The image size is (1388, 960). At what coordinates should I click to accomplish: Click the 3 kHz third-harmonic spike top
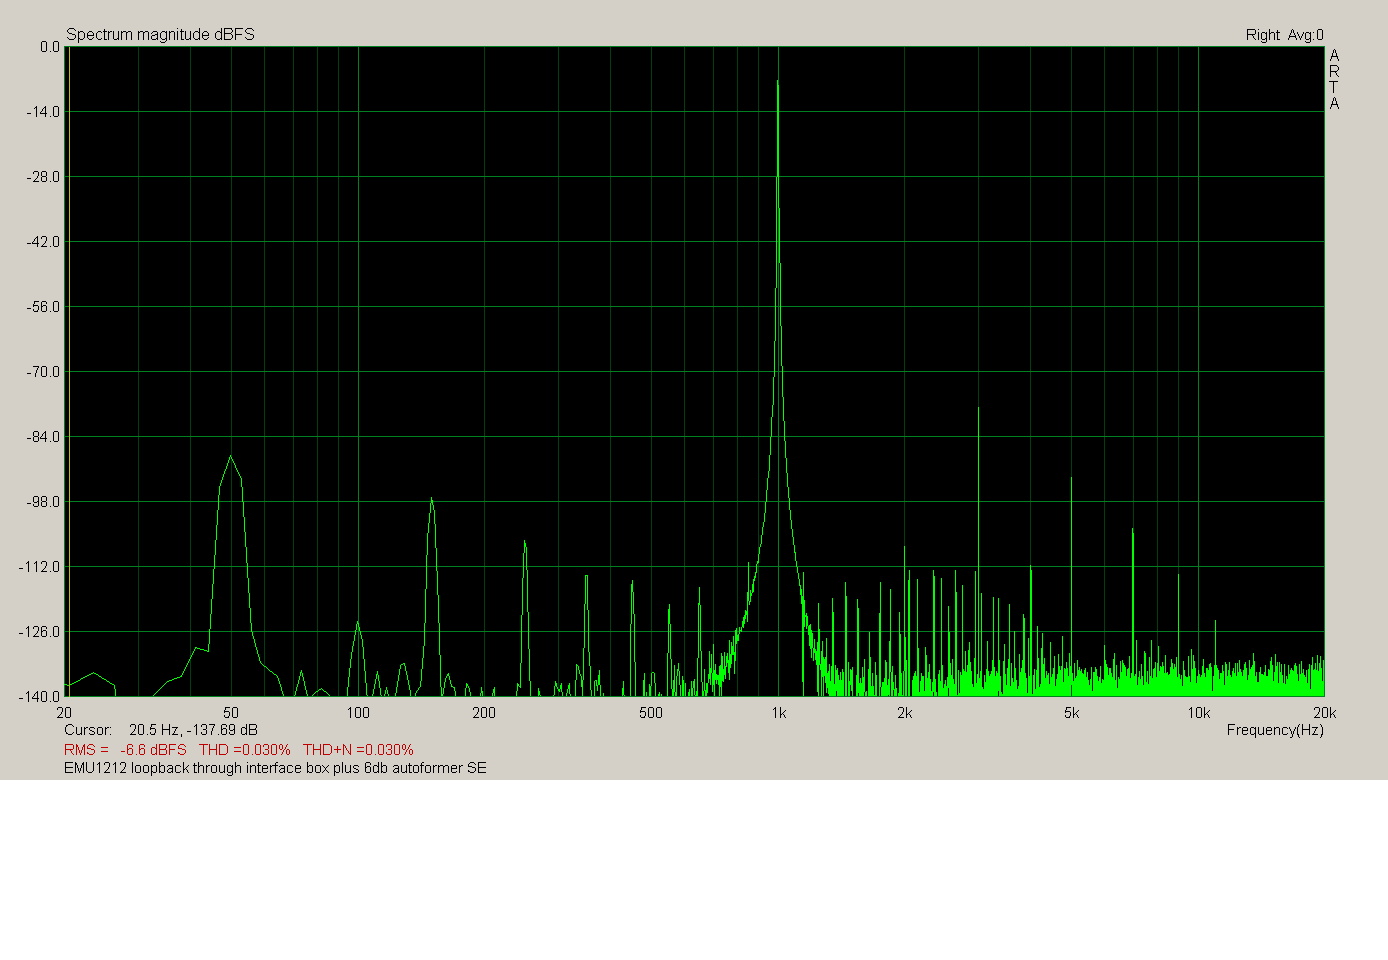(978, 408)
